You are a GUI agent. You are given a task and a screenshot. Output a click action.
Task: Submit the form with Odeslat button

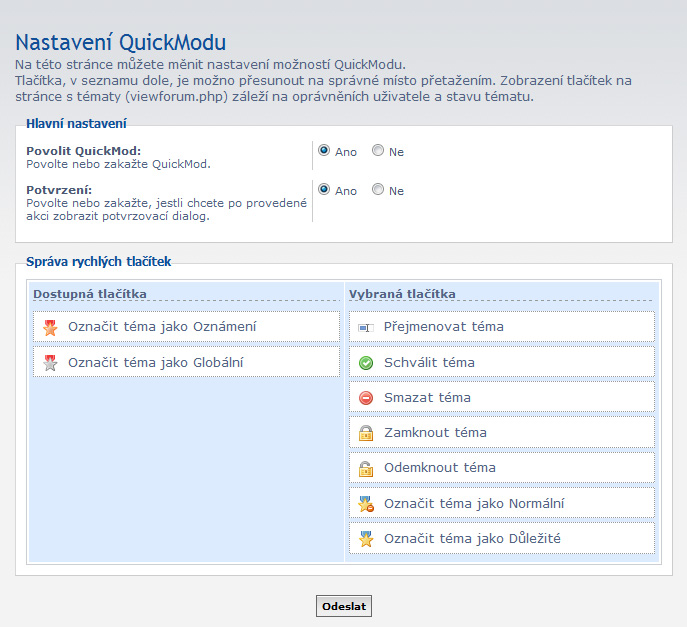pos(344,606)
